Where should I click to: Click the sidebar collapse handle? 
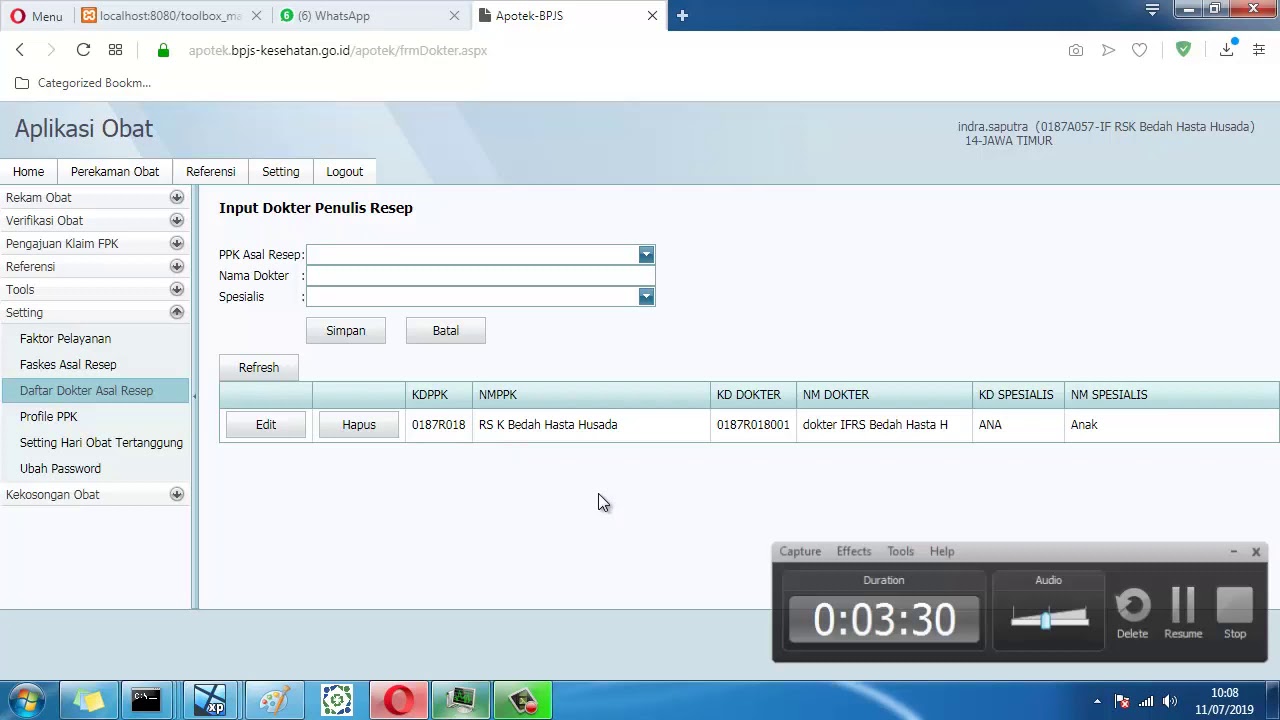(194, 397)
